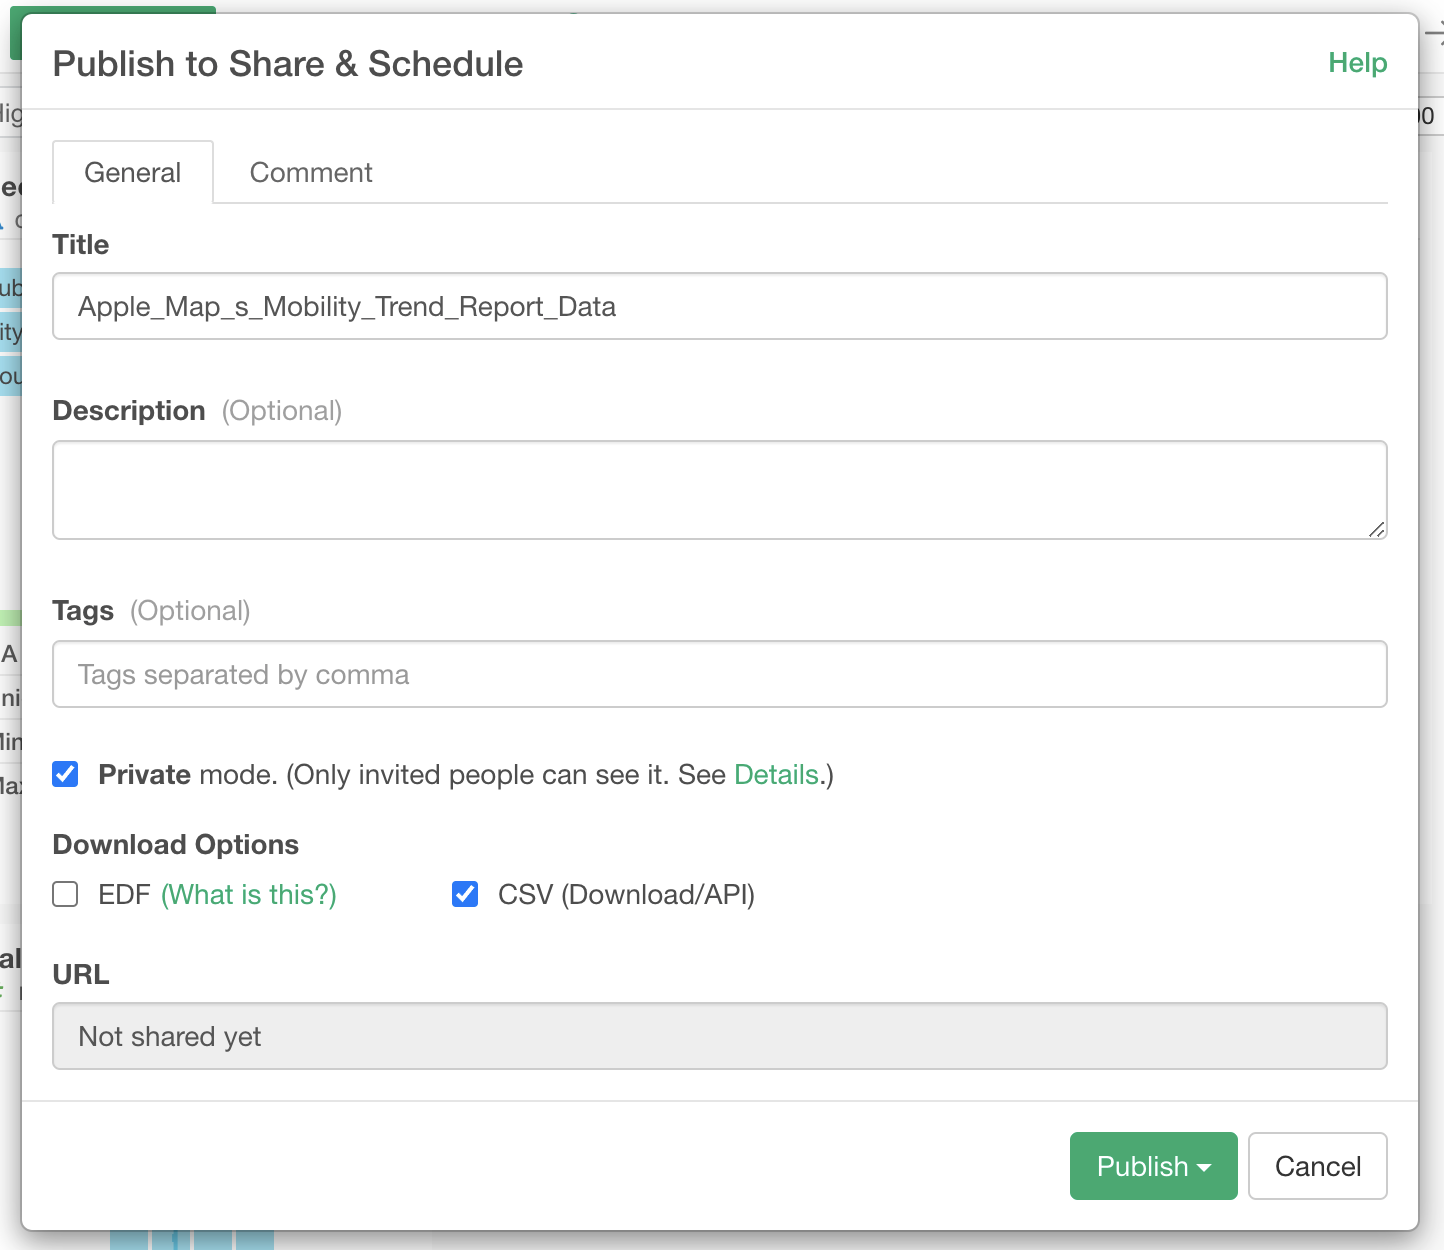Switch to the General tab
Image resolution: width=1444 pixels, height=1250 pixels.
[133, 173]
